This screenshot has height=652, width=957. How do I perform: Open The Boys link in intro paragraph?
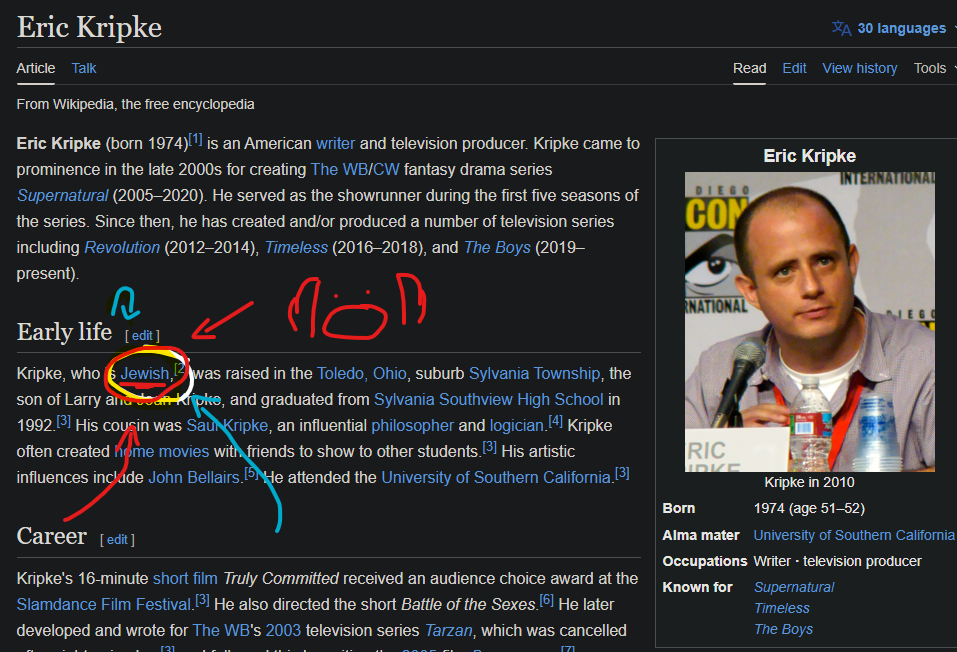tap(497, 247)
